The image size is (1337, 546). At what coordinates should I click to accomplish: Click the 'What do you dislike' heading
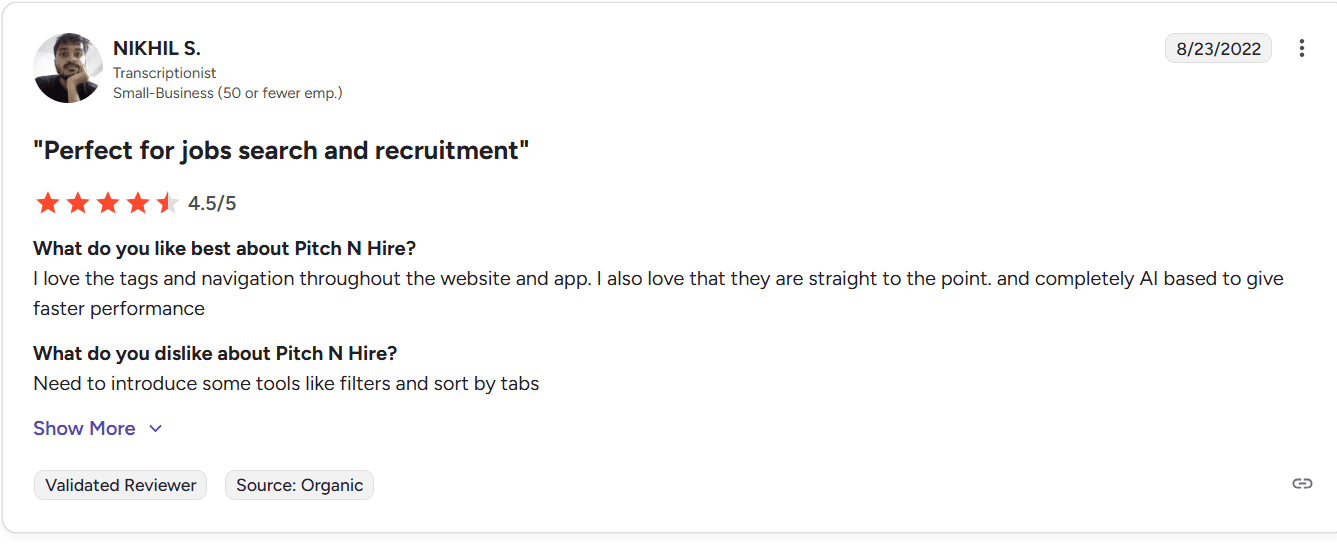point(215,353)
